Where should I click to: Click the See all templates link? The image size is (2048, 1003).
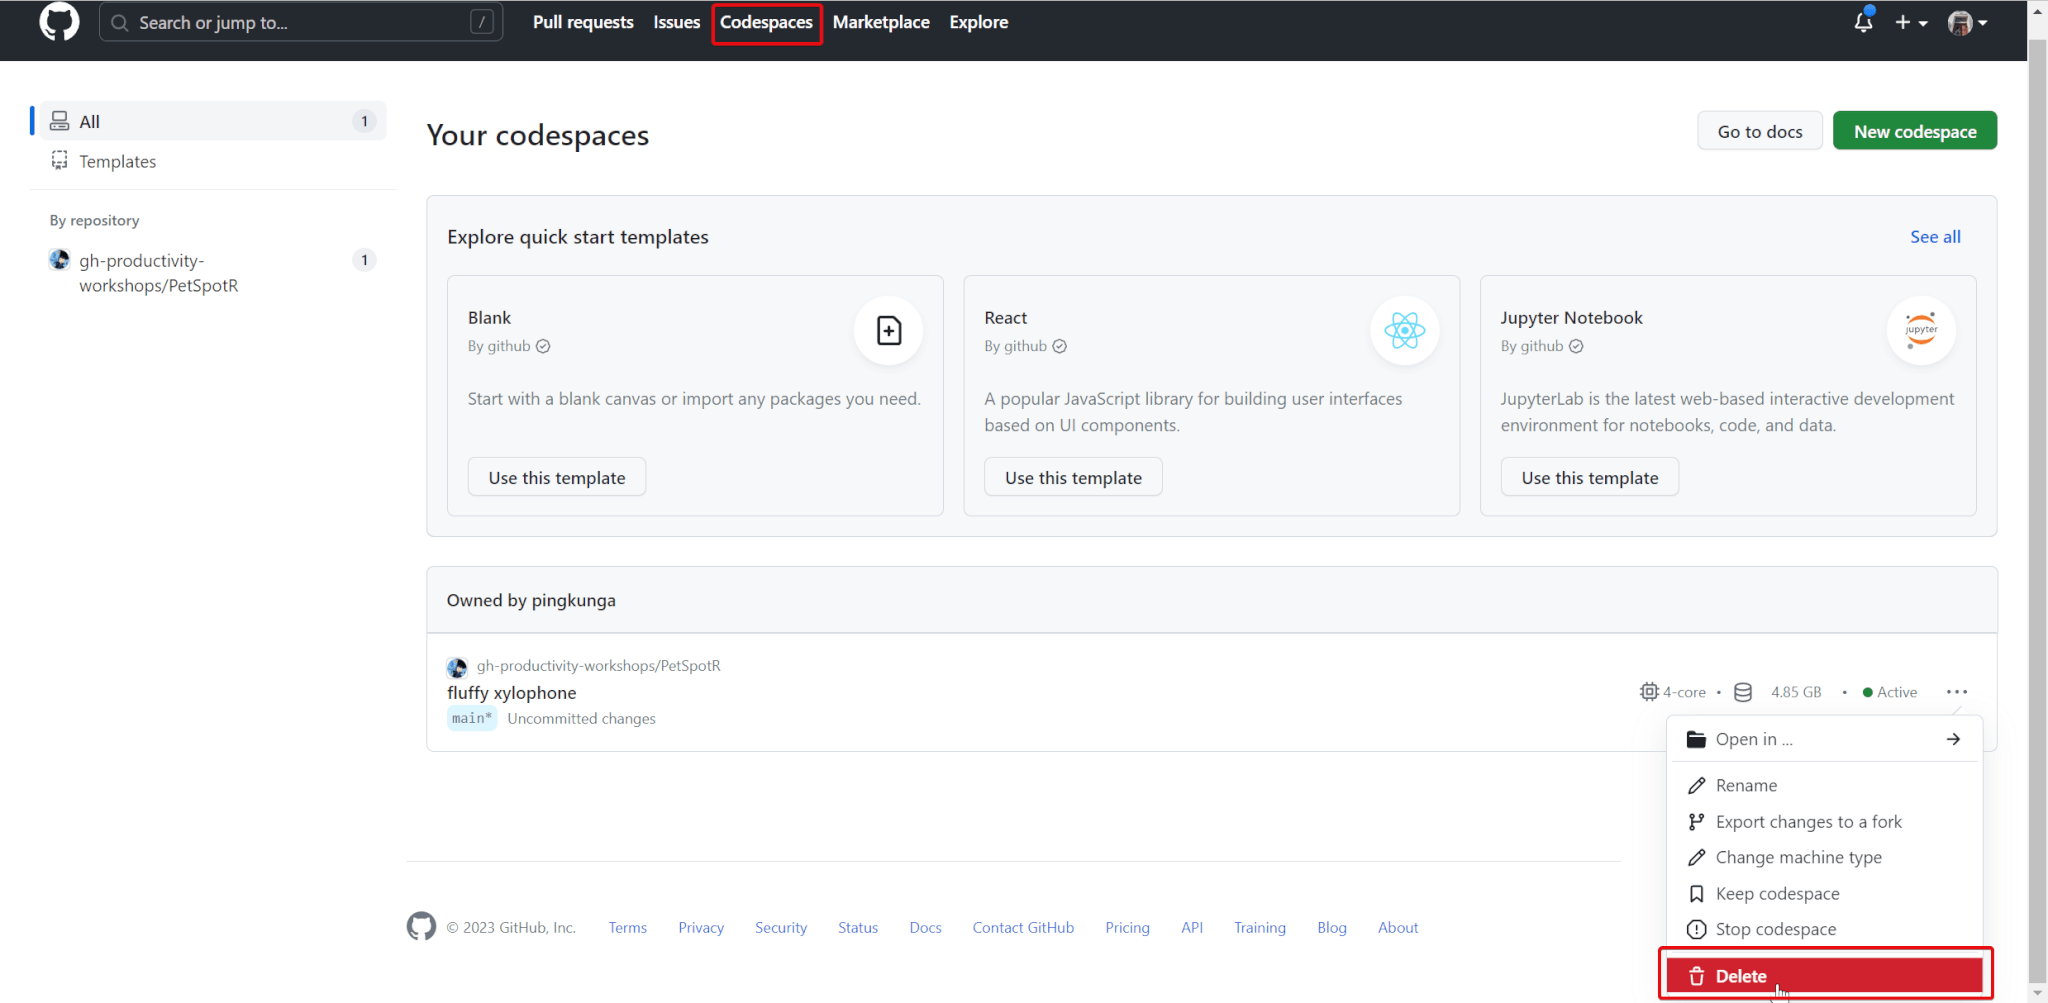(1934, 236)
